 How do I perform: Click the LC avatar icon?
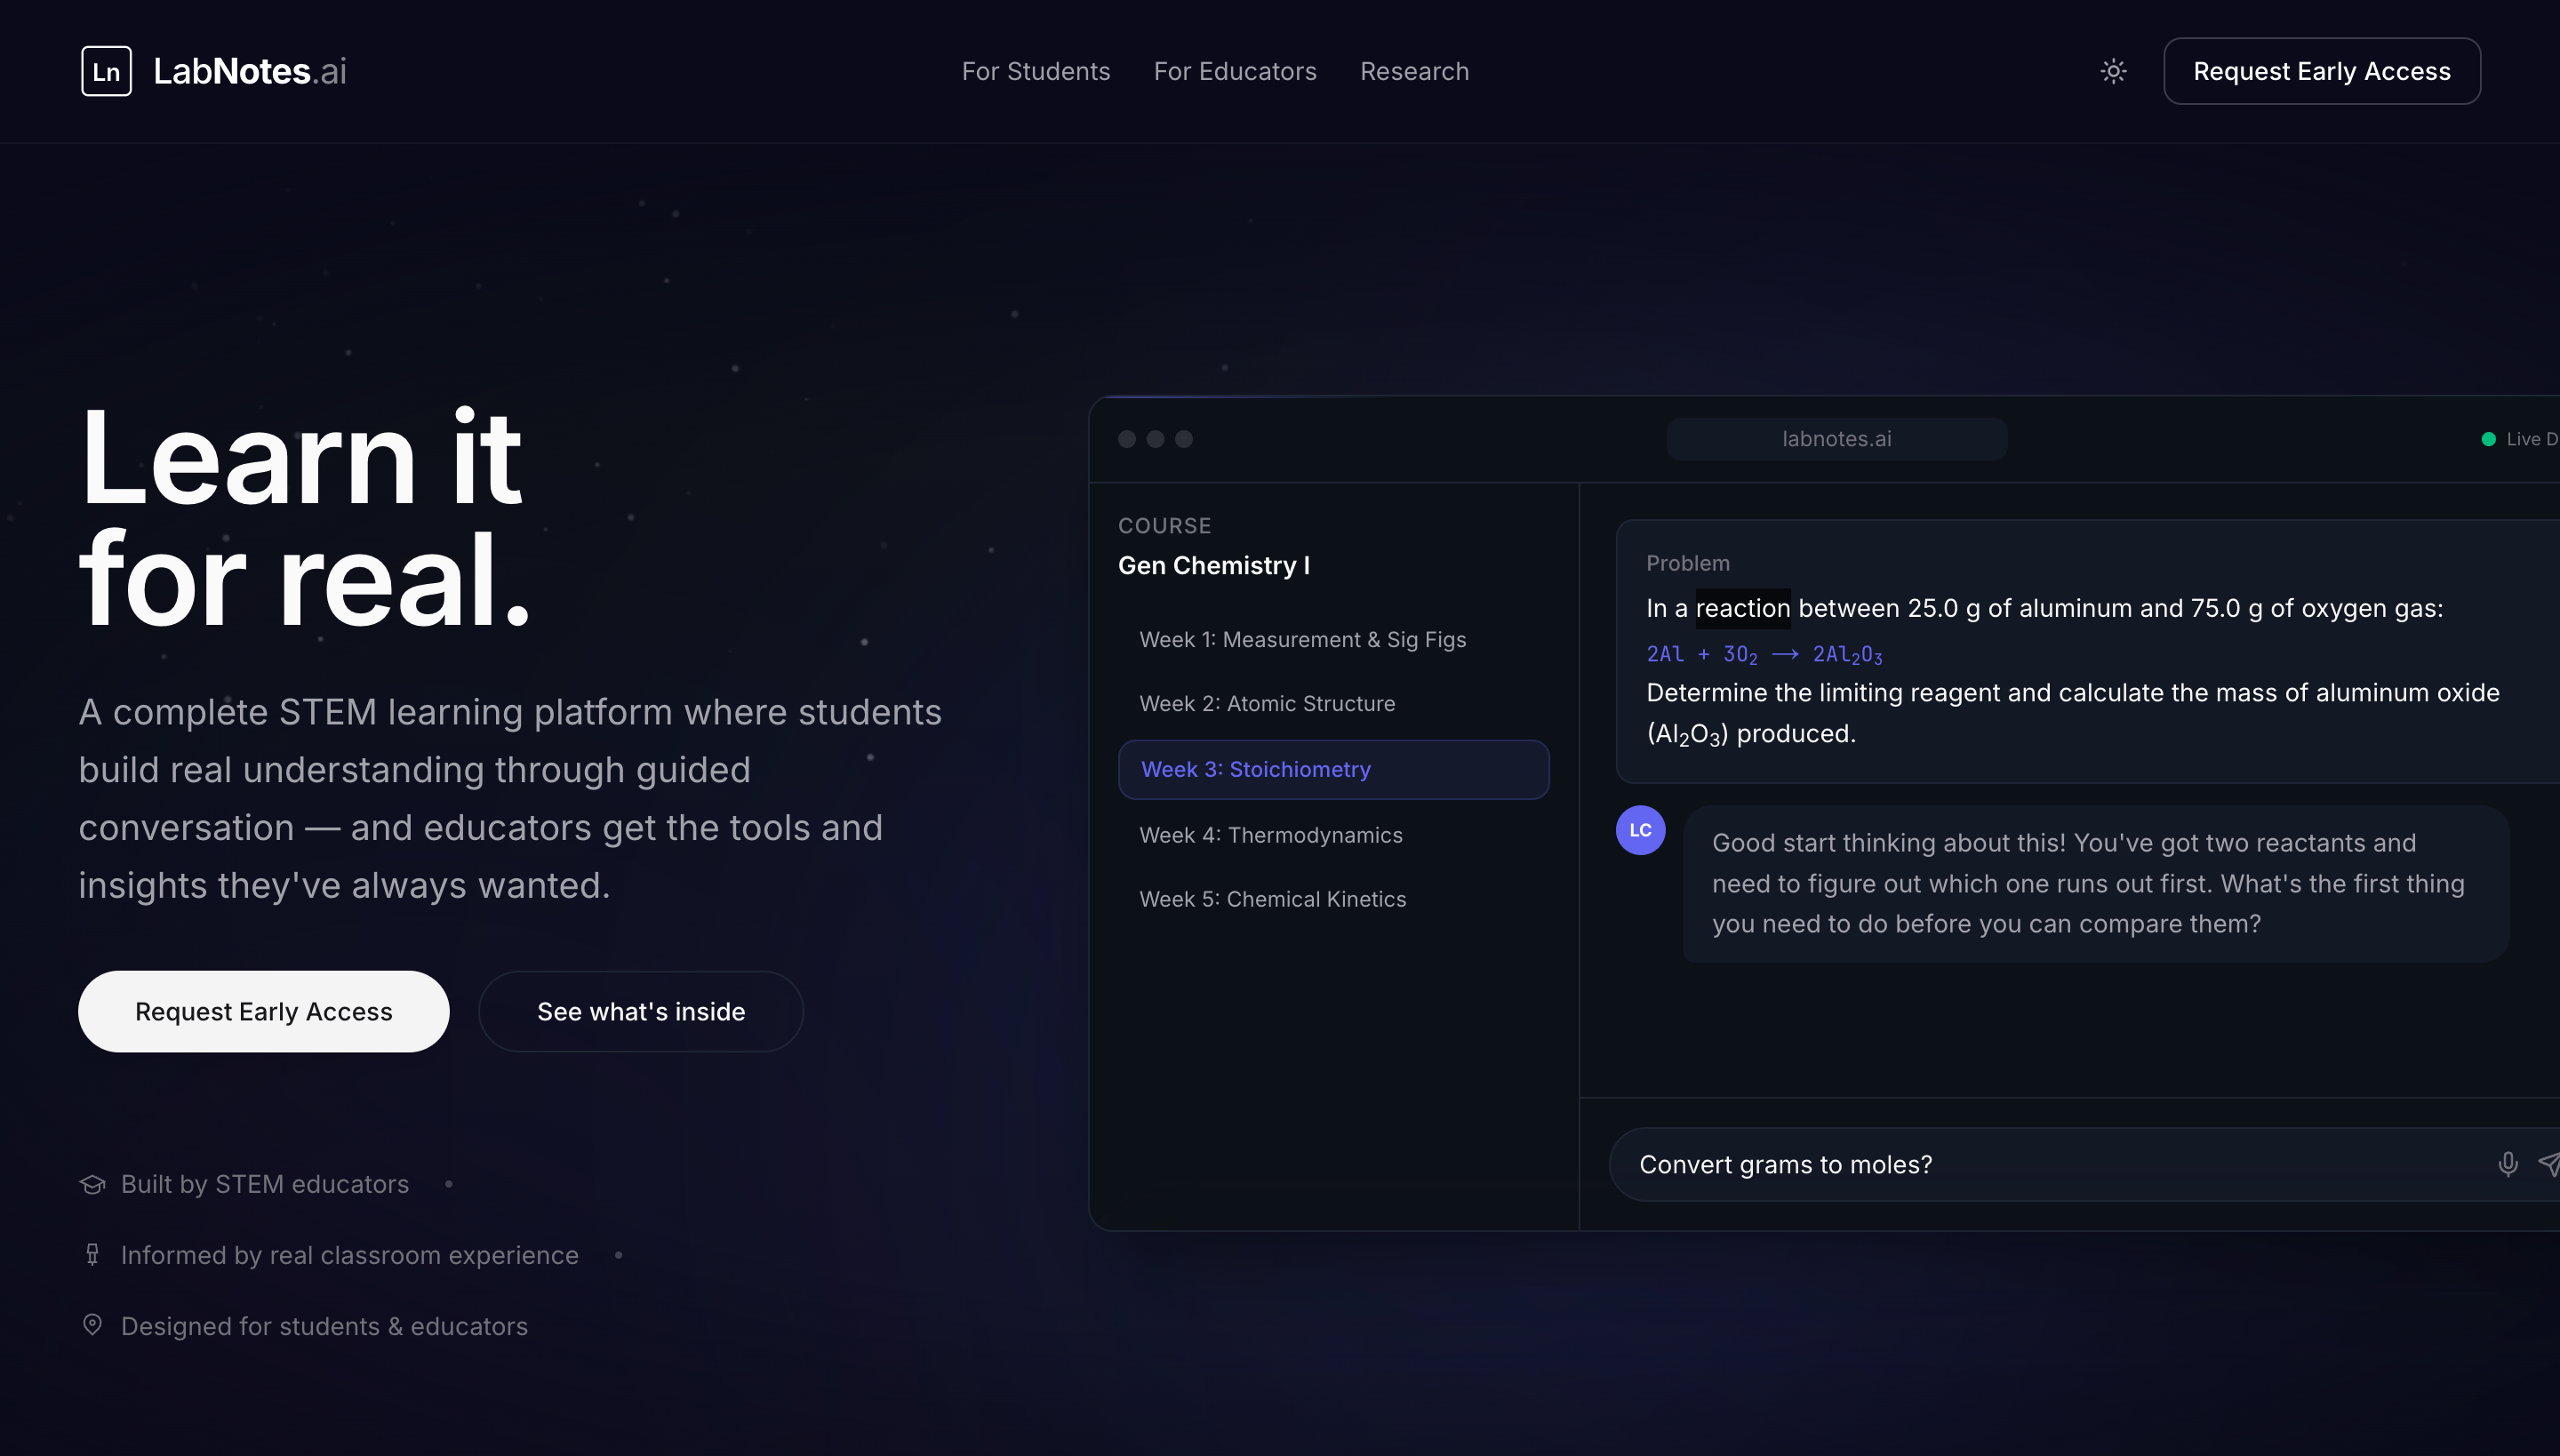[1640, 830]
